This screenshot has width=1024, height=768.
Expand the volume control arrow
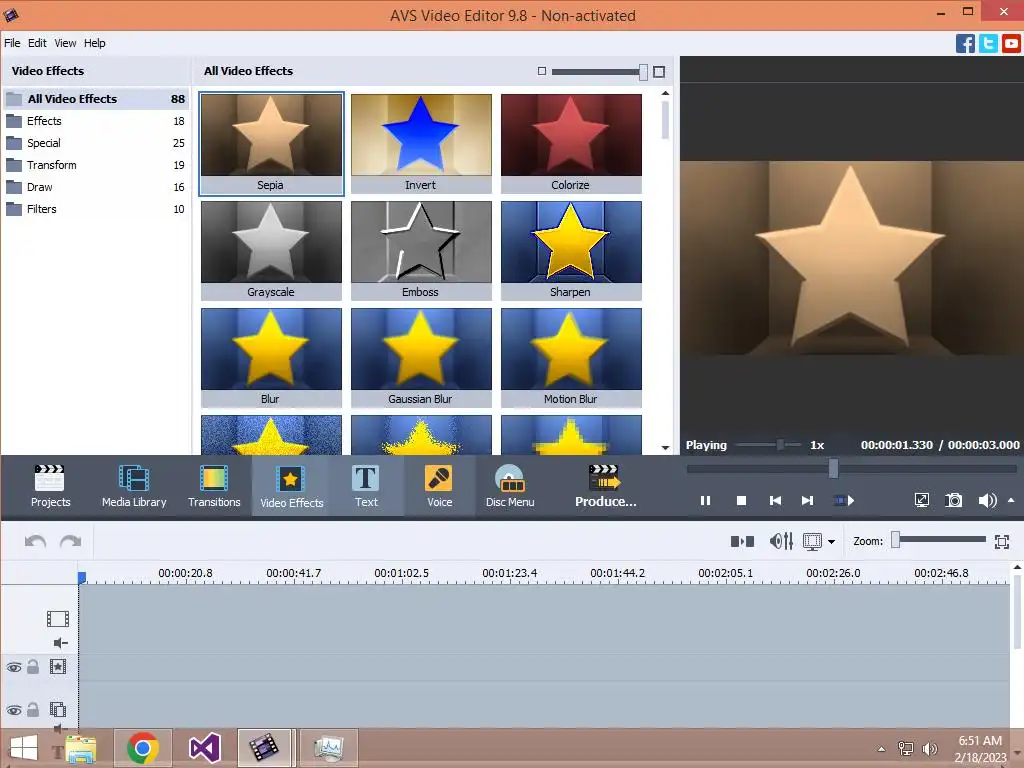click(1011, 501)
